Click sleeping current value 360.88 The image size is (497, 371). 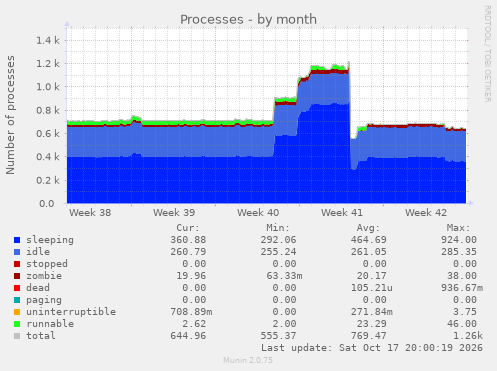point(188,240)
